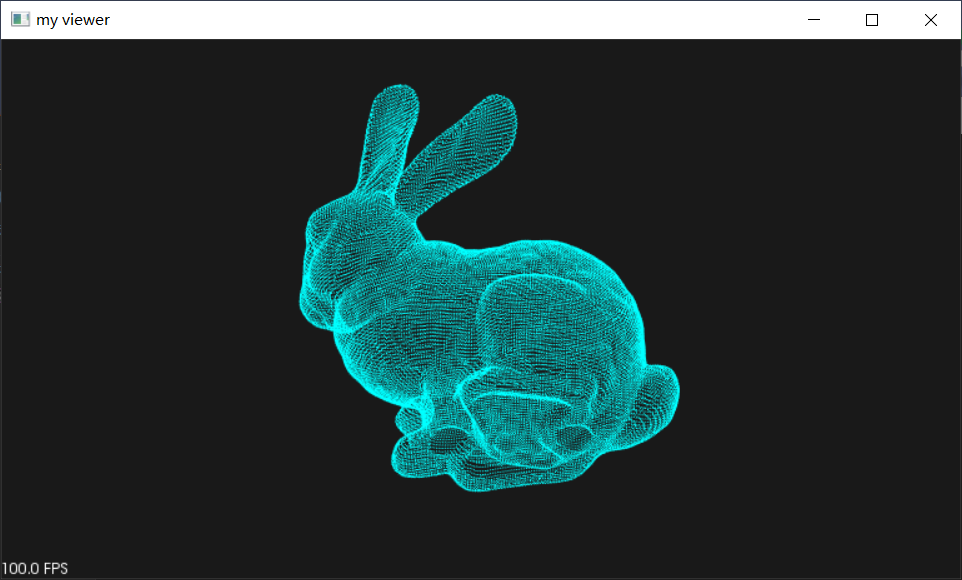The image size is (962, 580).
Task: Close the my viewer window
Action: tap(931, 20)
